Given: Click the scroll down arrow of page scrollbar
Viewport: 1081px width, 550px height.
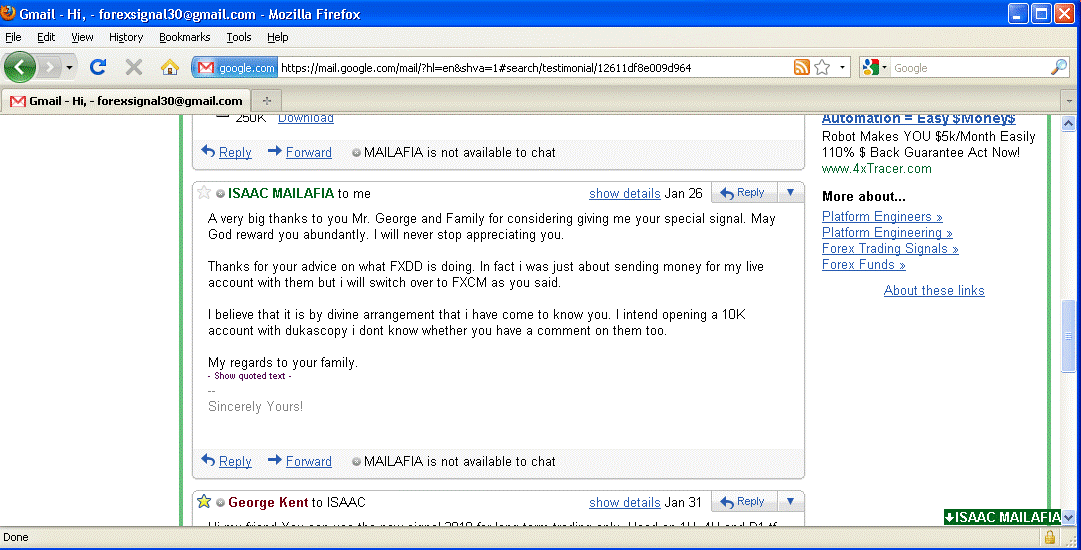Looking at the screenshot, I should [1069, 517].
